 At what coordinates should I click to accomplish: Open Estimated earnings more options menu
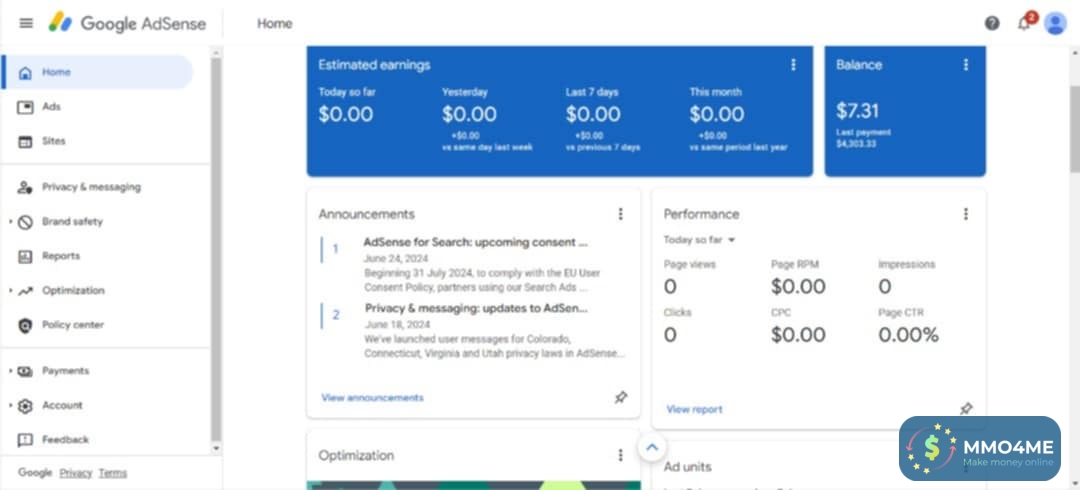tap(794, 65)
